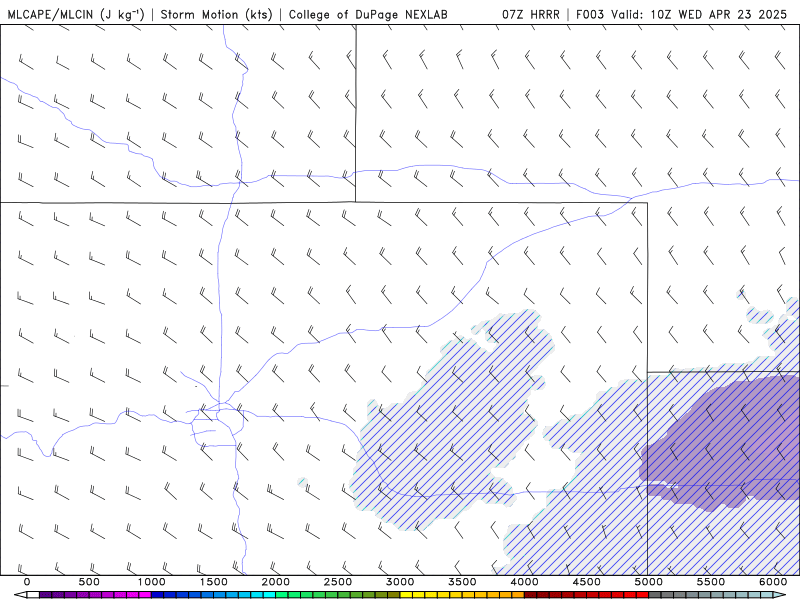Click the College of DuPage NEXLAB text

coord(368,14)
